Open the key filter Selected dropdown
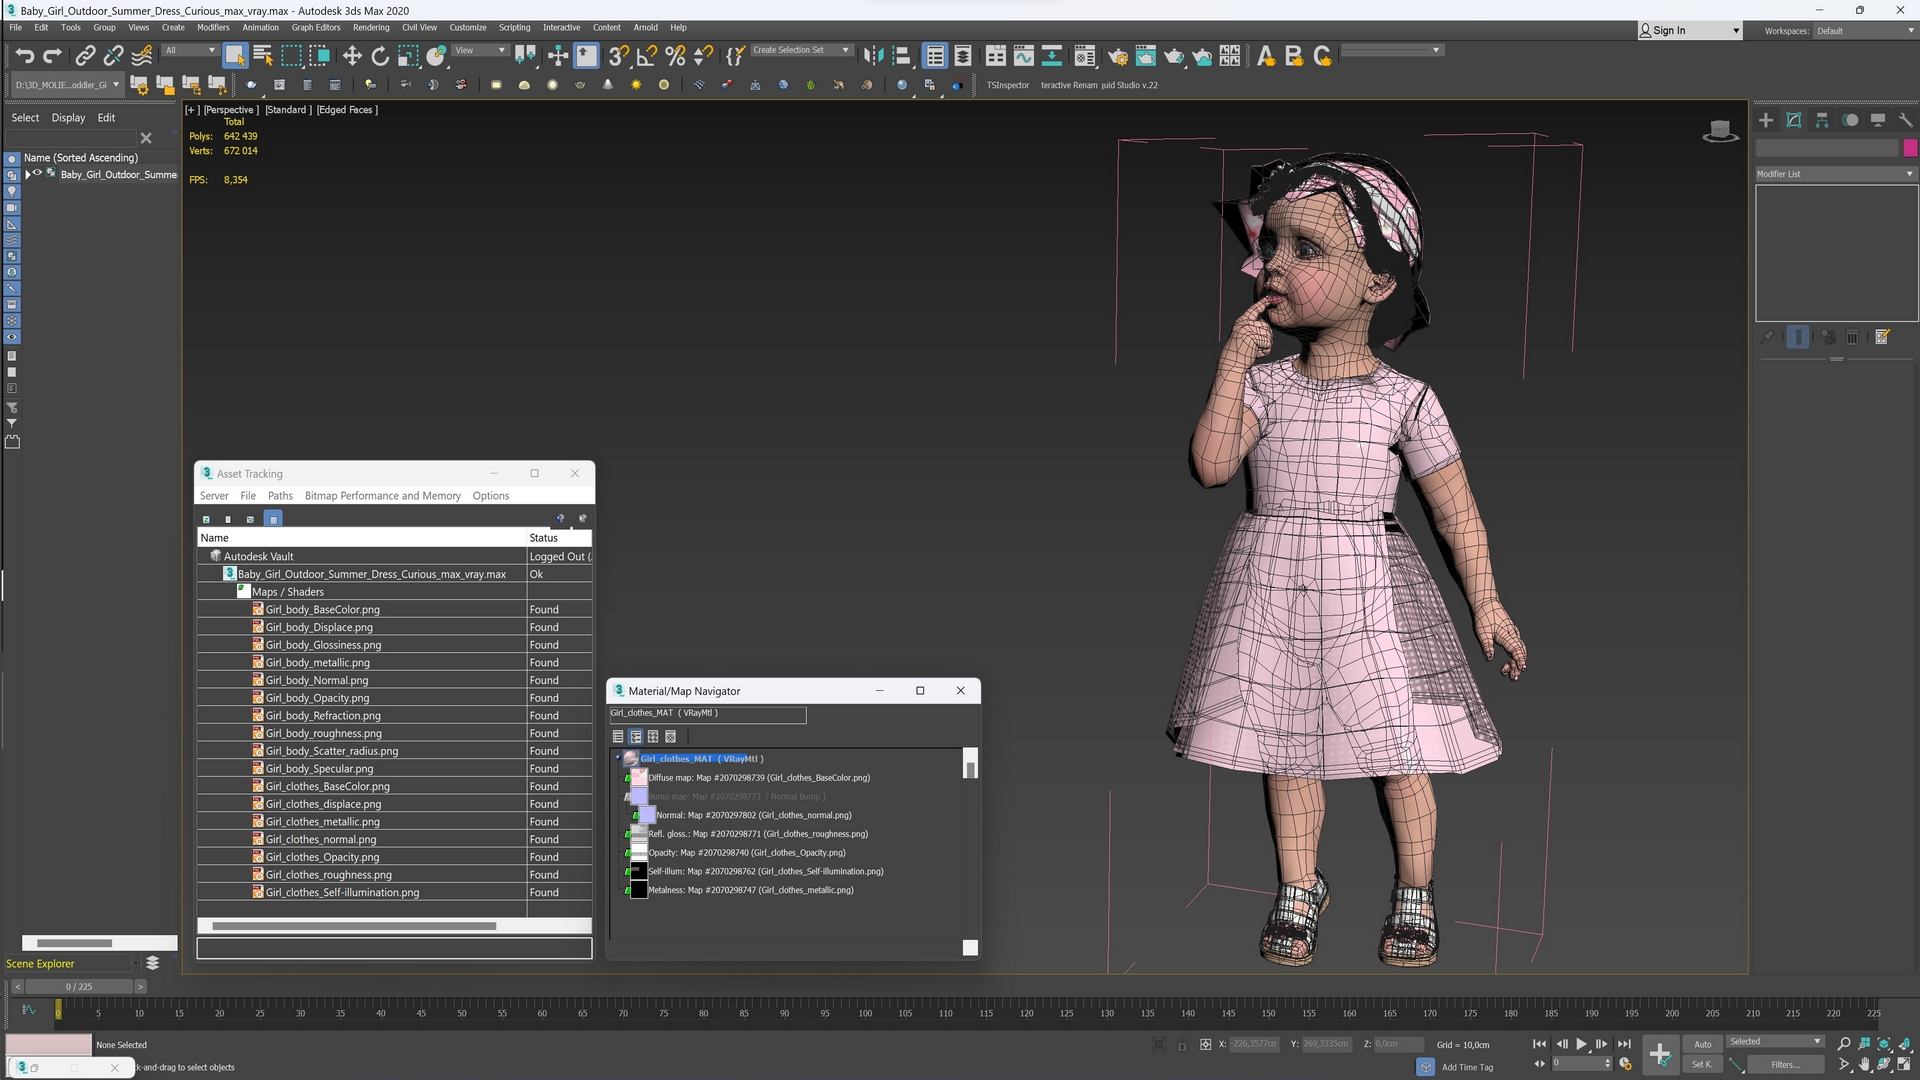 [x=1775, y=1042]
